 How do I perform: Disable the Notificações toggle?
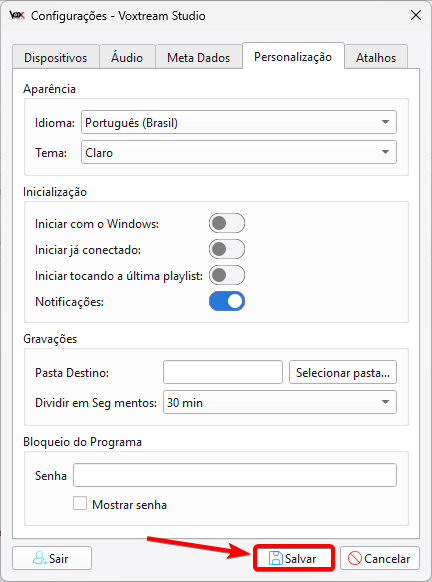point(227,301)
